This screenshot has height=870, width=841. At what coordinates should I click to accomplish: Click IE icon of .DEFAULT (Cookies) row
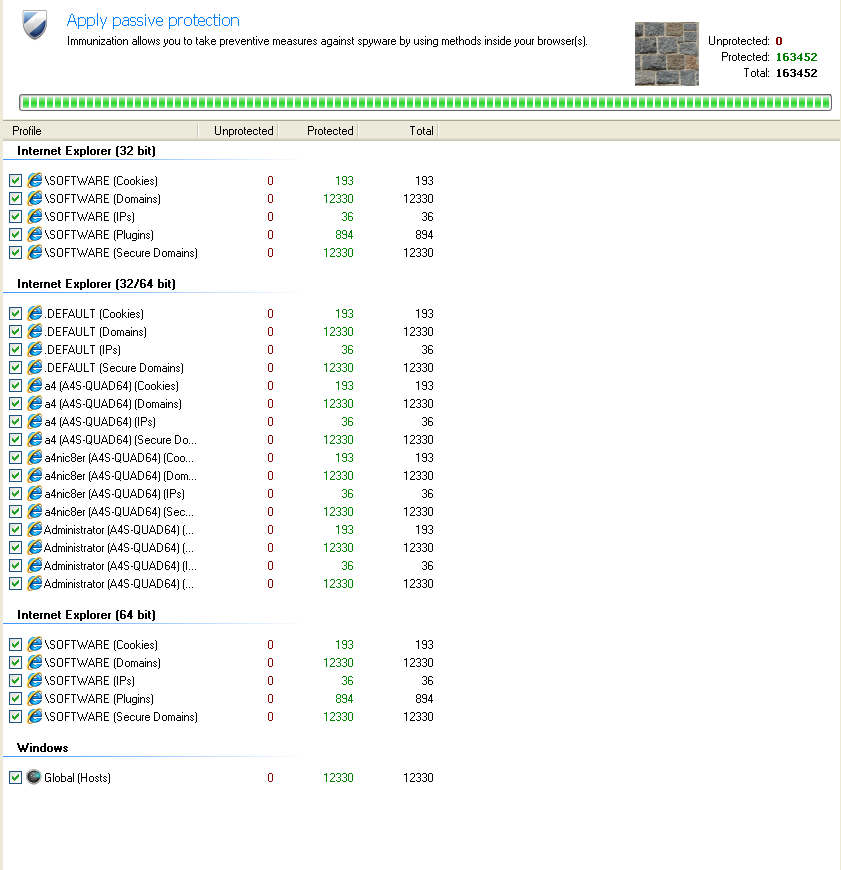35,313
